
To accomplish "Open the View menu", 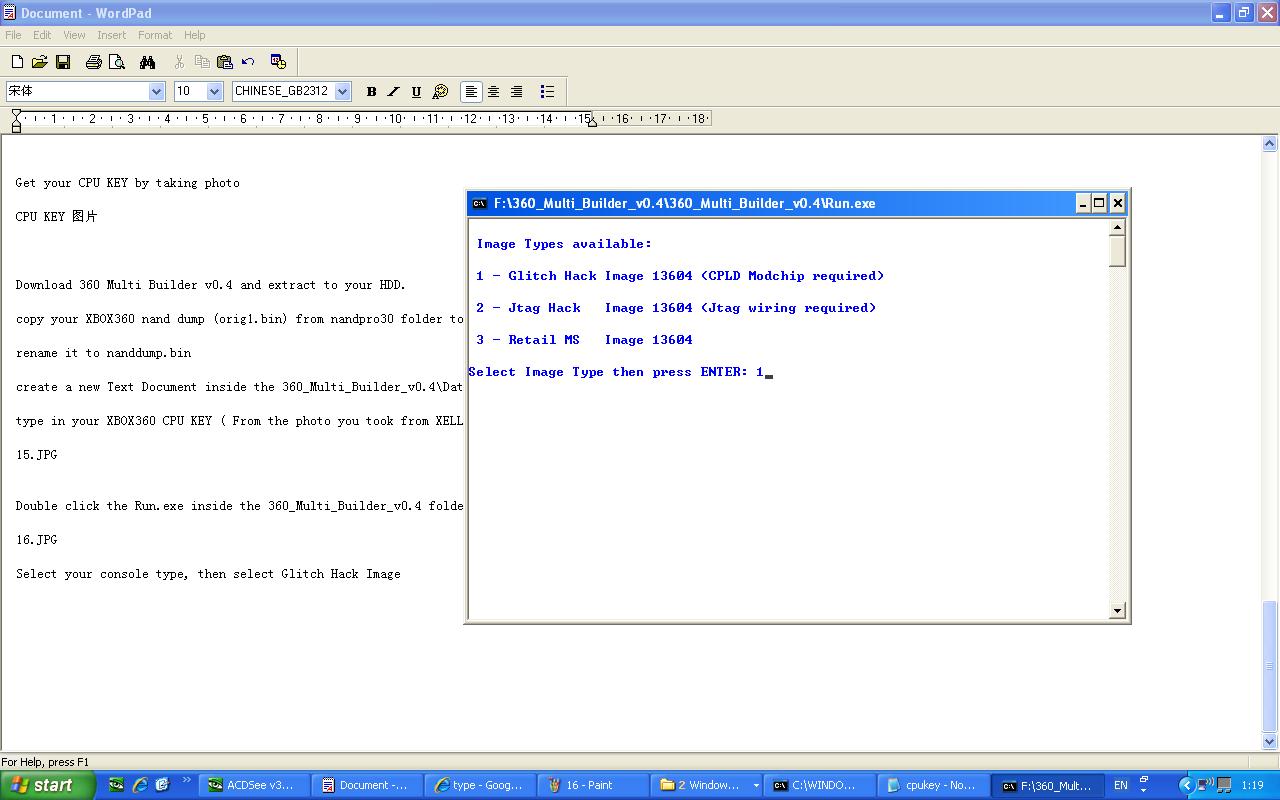I will click(74, 35).
